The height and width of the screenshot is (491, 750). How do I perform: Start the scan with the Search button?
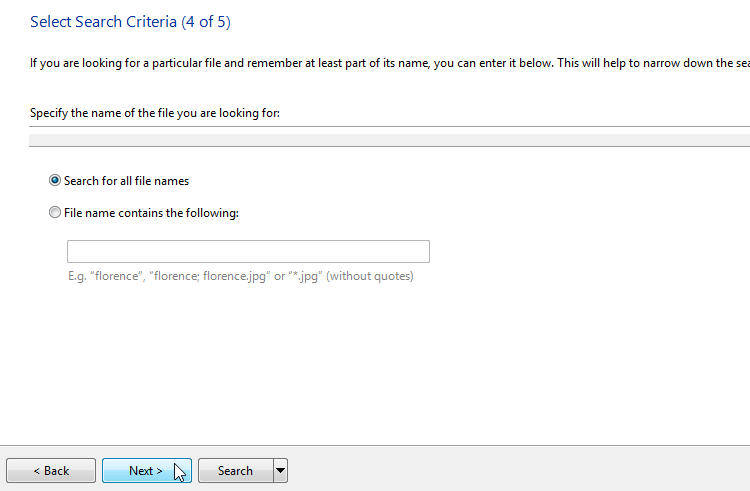pyautogui.click(x=236, y=470)
